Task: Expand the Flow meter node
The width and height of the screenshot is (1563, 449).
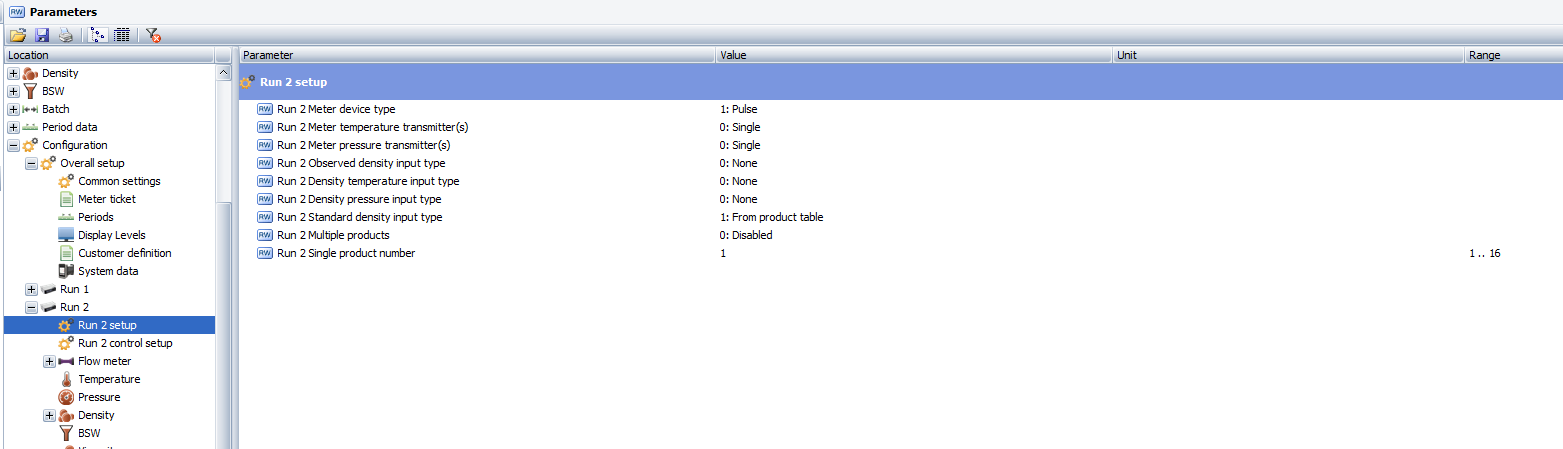Action: pos(49,361)
